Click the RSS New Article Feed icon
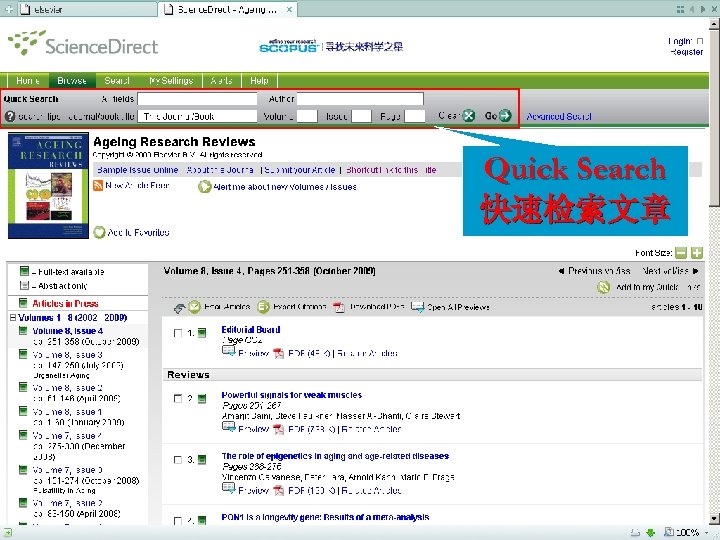Screen dimensions: 720x540 click(98, 186)
